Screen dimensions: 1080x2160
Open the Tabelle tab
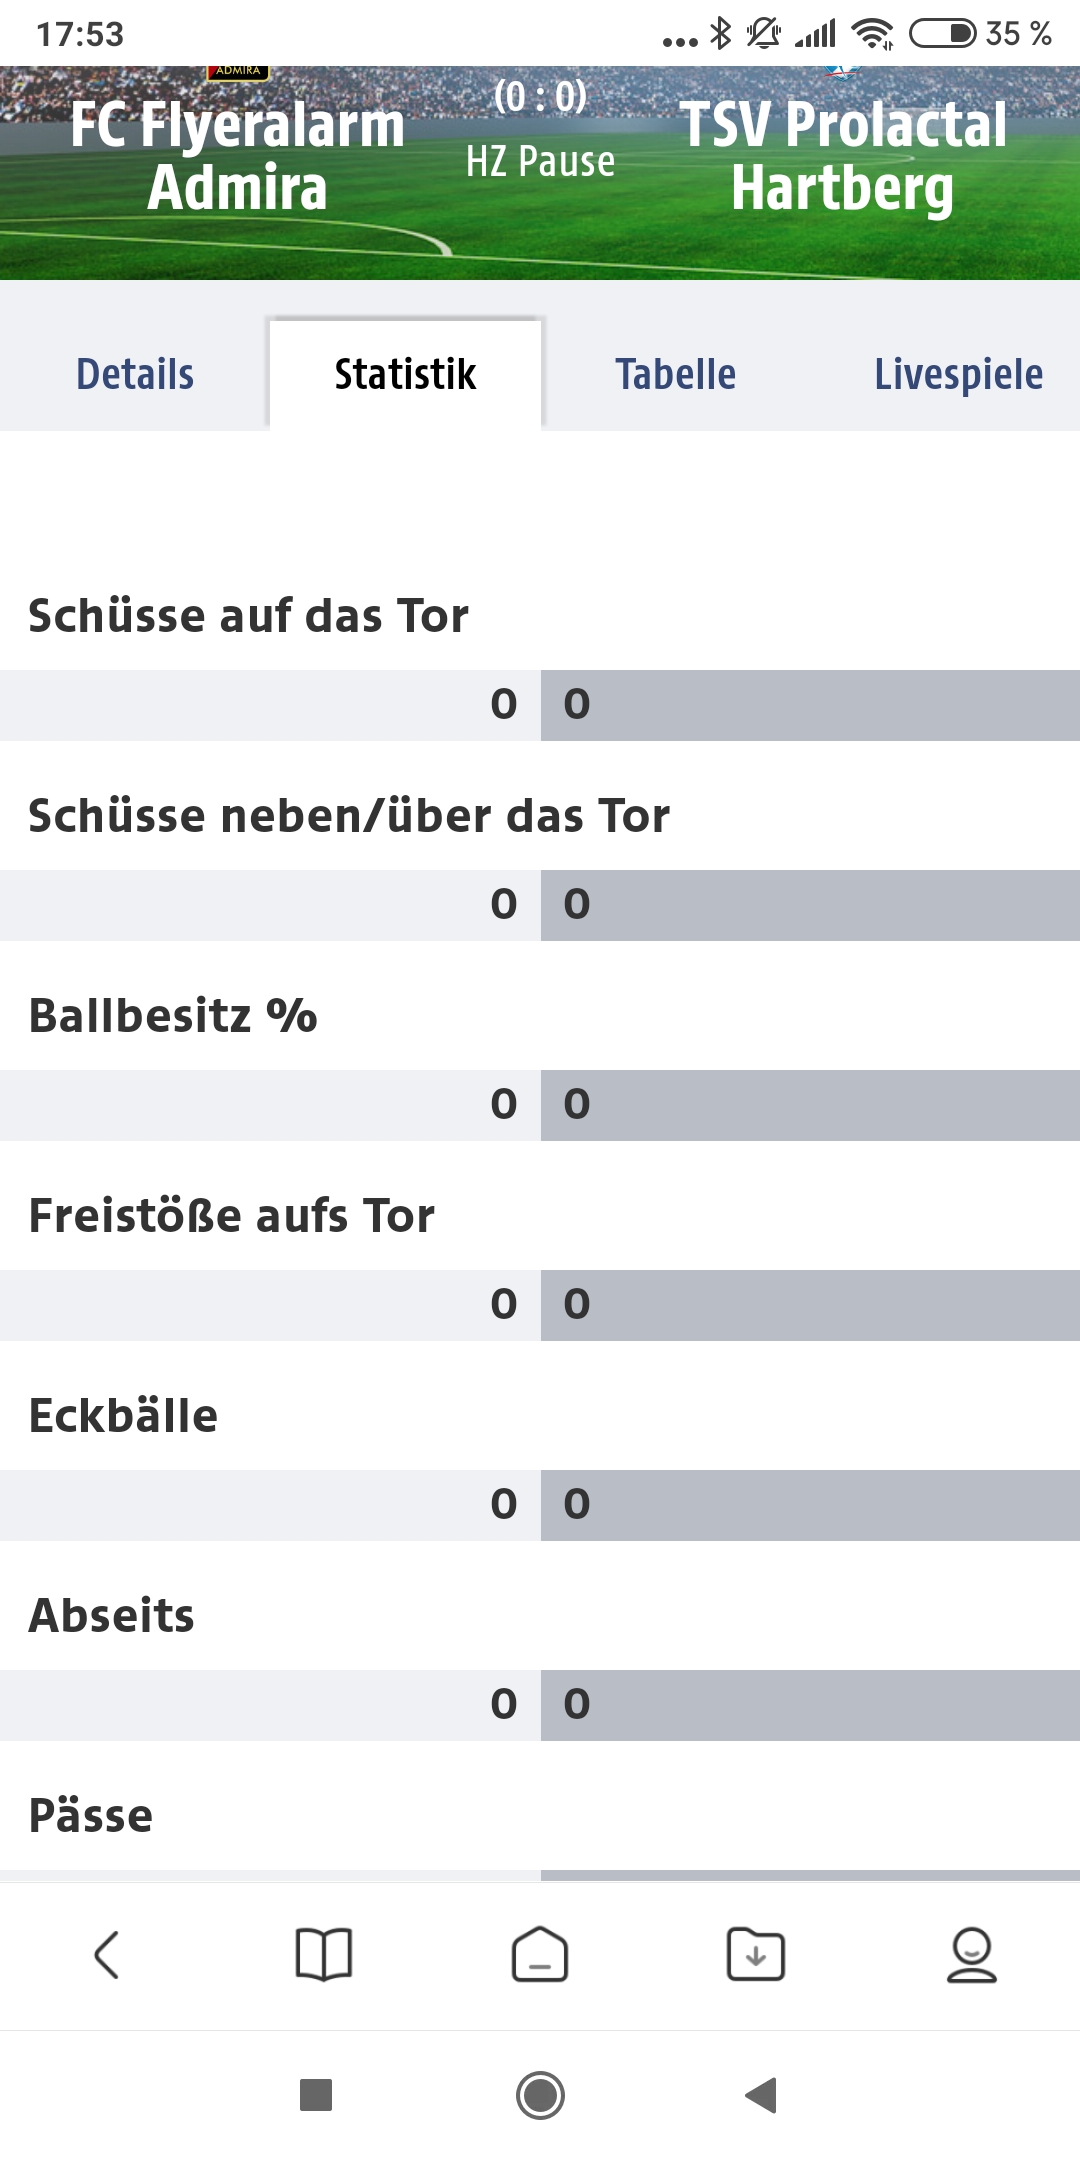coord(676,374)
